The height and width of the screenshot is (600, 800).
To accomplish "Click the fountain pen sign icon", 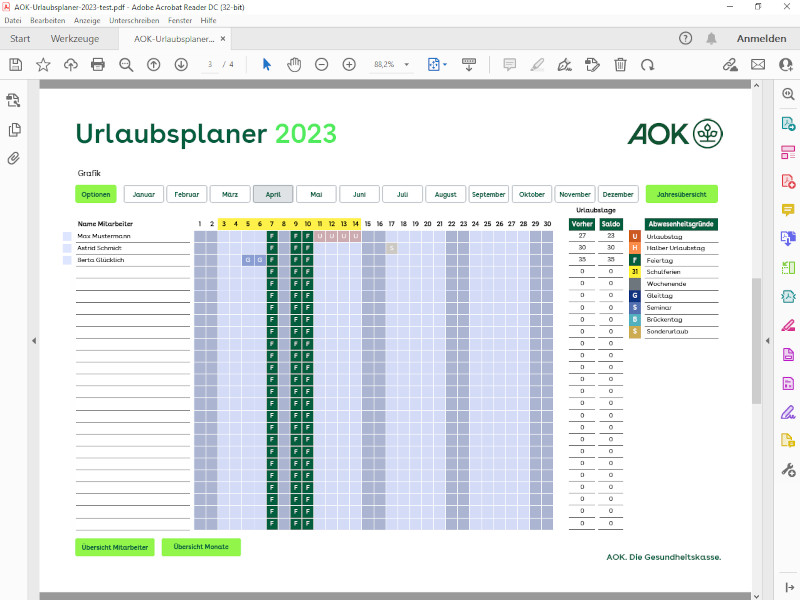I will [564, 65].
